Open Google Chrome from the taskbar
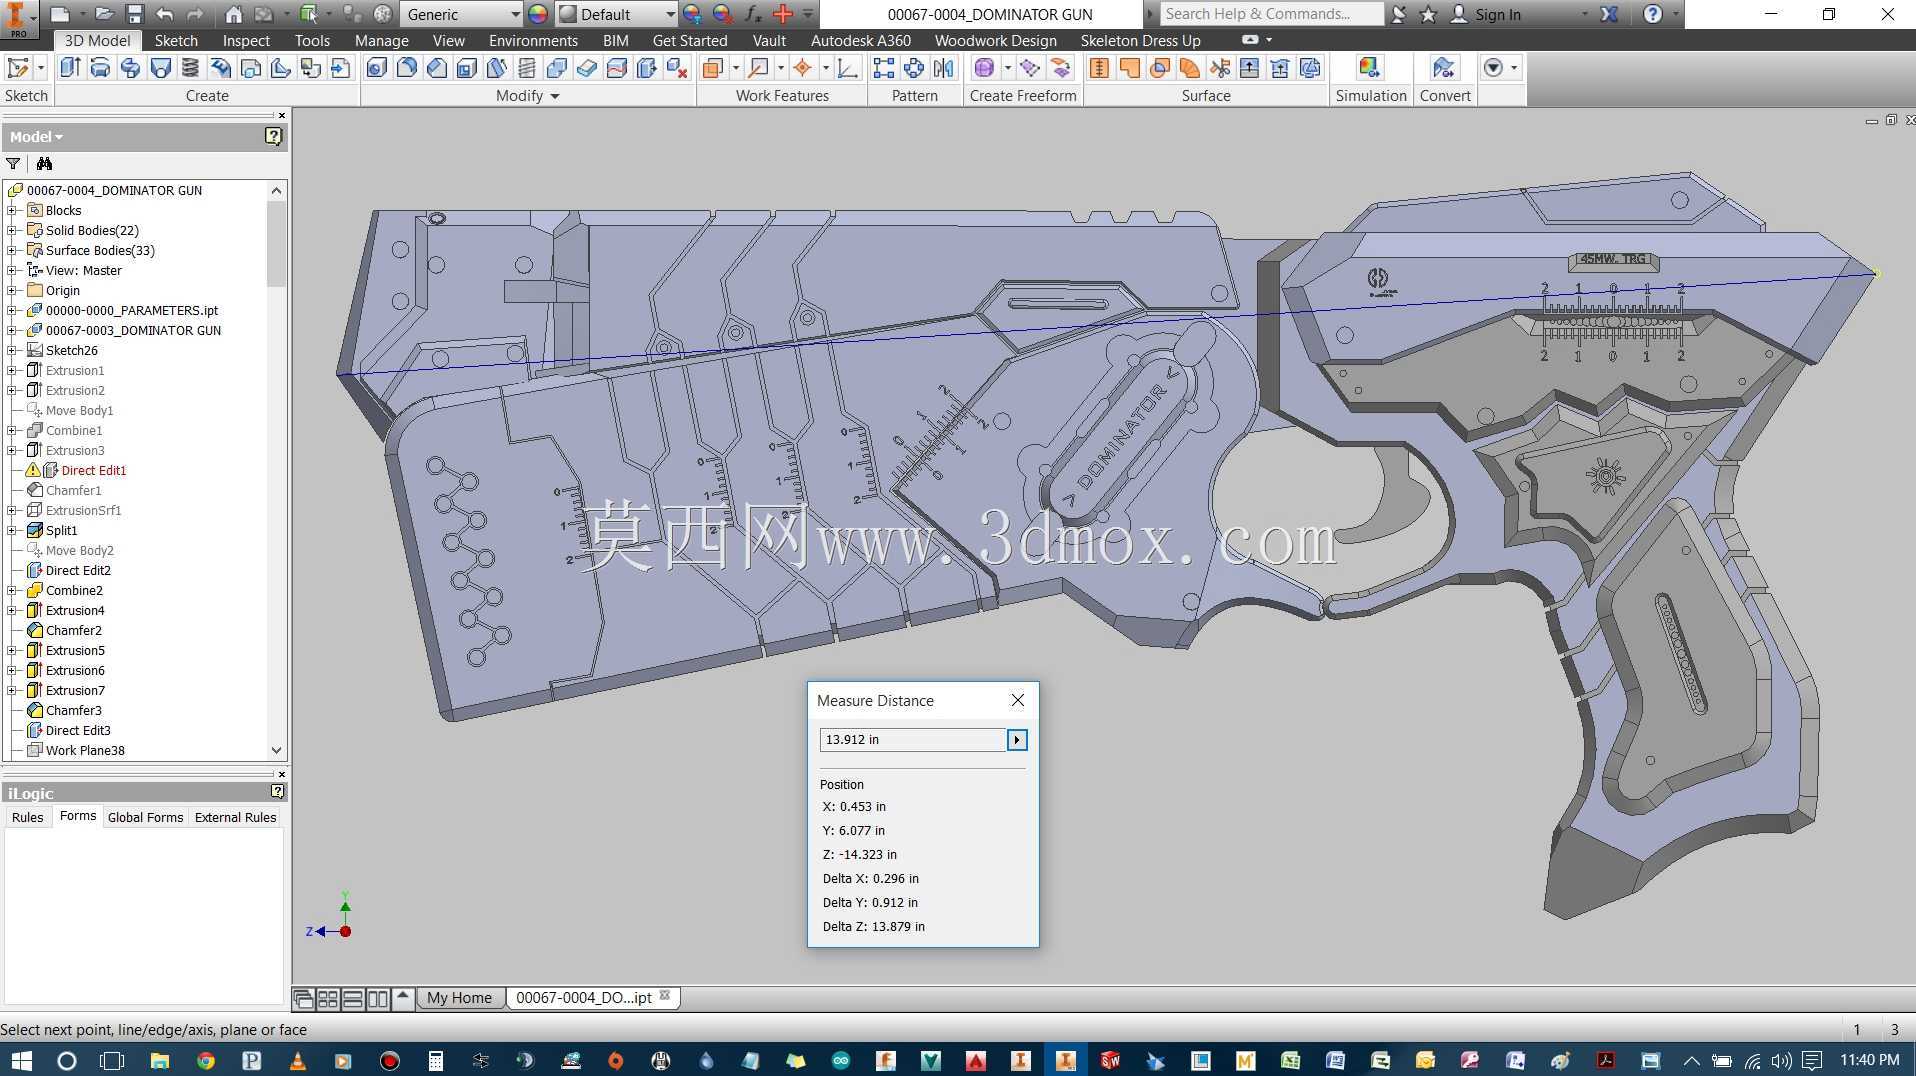1916x1076 pixels. pyautogui.click(x=205, y=1060)
